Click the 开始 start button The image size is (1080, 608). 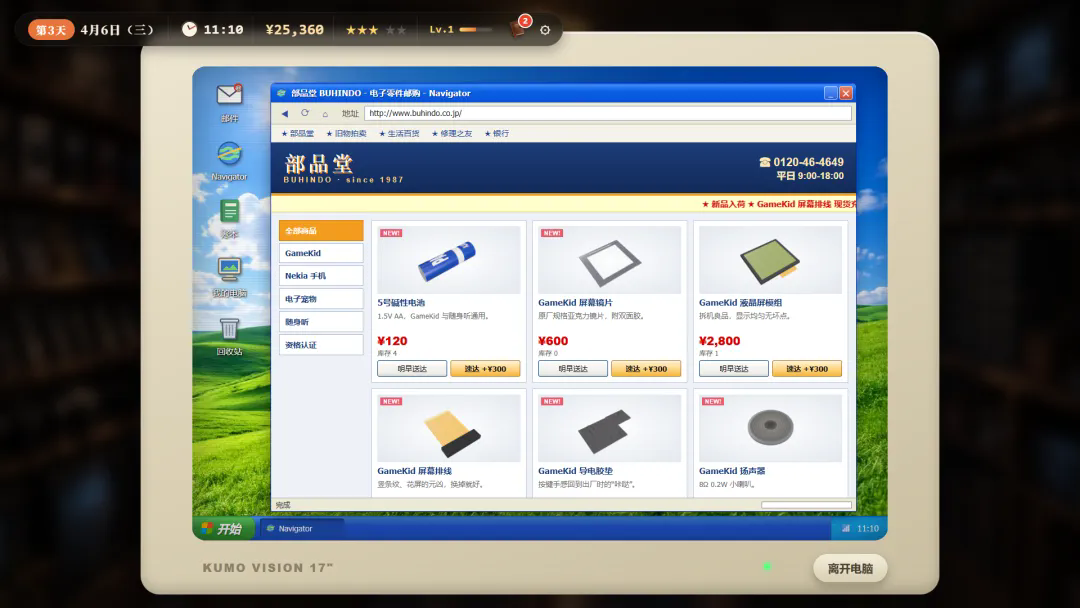[x=222, y=529]
